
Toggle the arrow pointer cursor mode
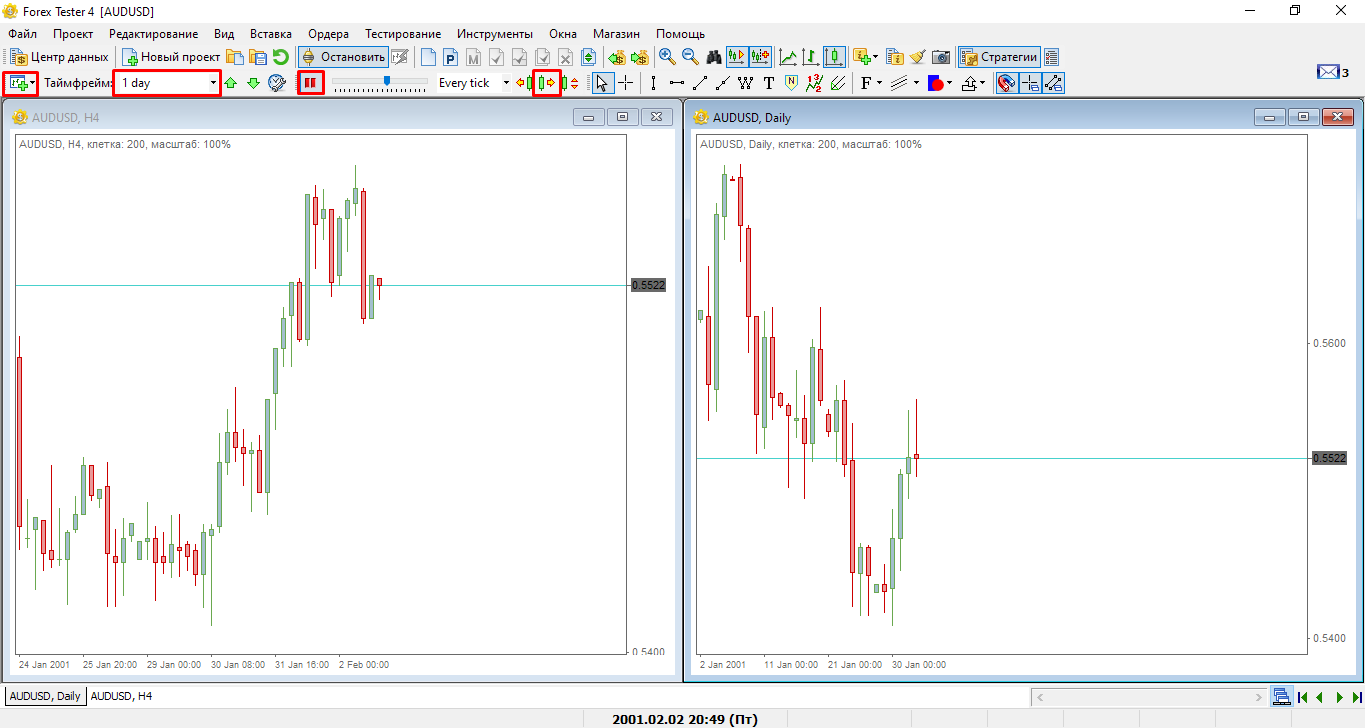tap(602, 83)
